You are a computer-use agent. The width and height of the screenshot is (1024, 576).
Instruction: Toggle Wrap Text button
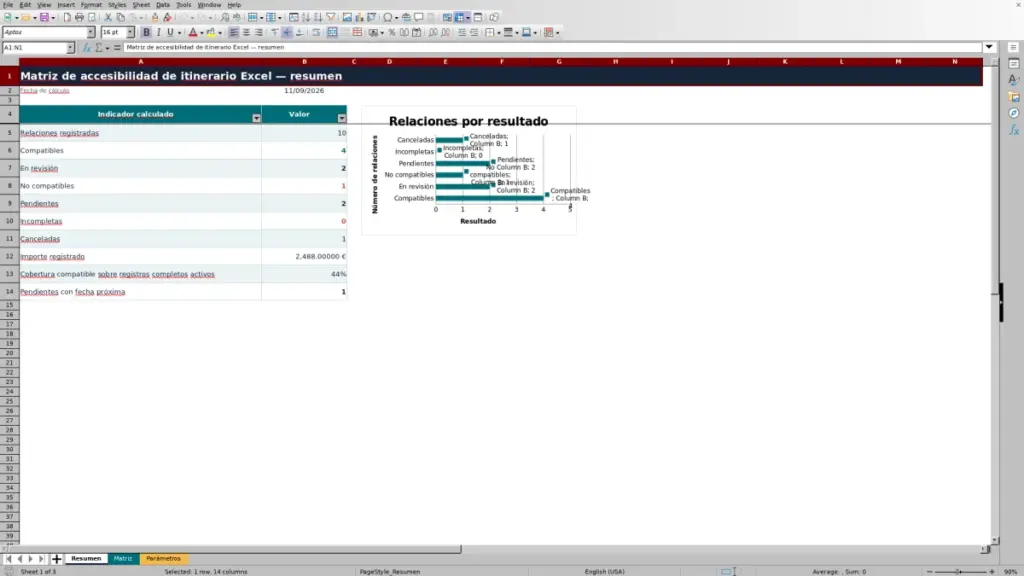point(316,33)
